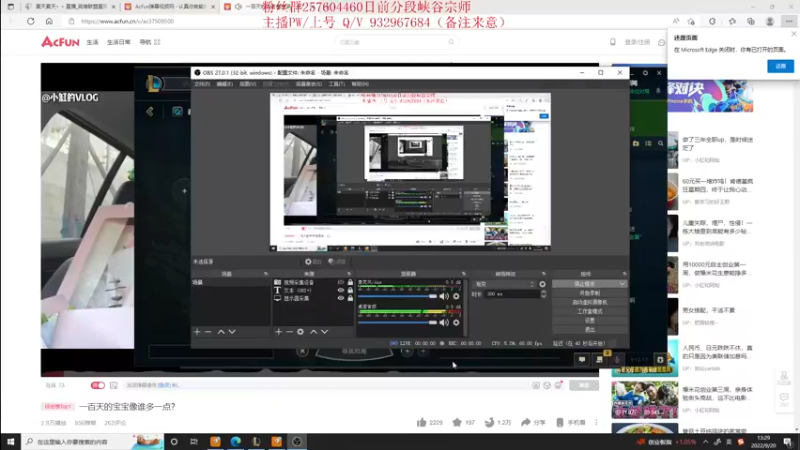Open 麦克风/Aux audio settings gear
Viewport: 800px width, 450px height.
tap(456, 296)
